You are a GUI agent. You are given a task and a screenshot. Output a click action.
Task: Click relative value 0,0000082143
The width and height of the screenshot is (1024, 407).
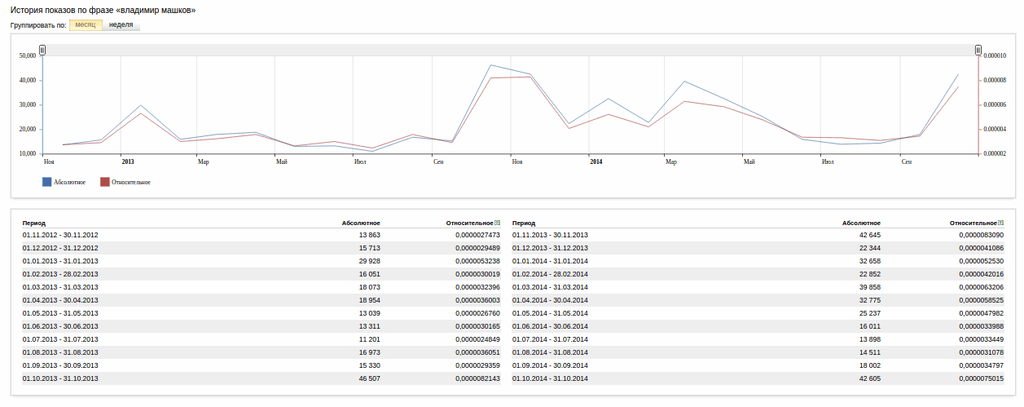coord(477,378)
